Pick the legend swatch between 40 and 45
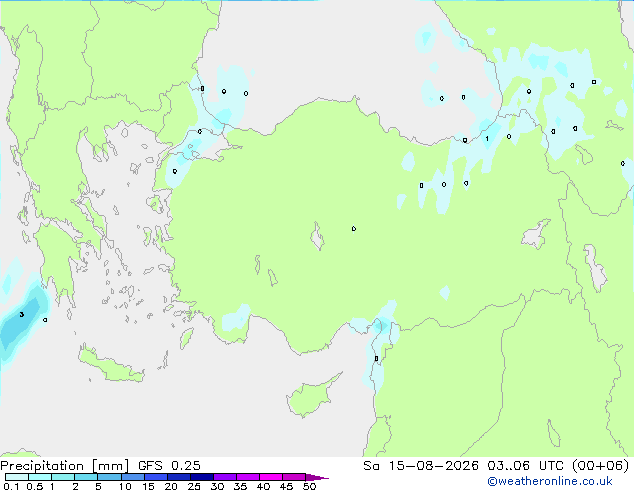Image resolution: width=634 pixels, height=490 pixels. (271, 477)
